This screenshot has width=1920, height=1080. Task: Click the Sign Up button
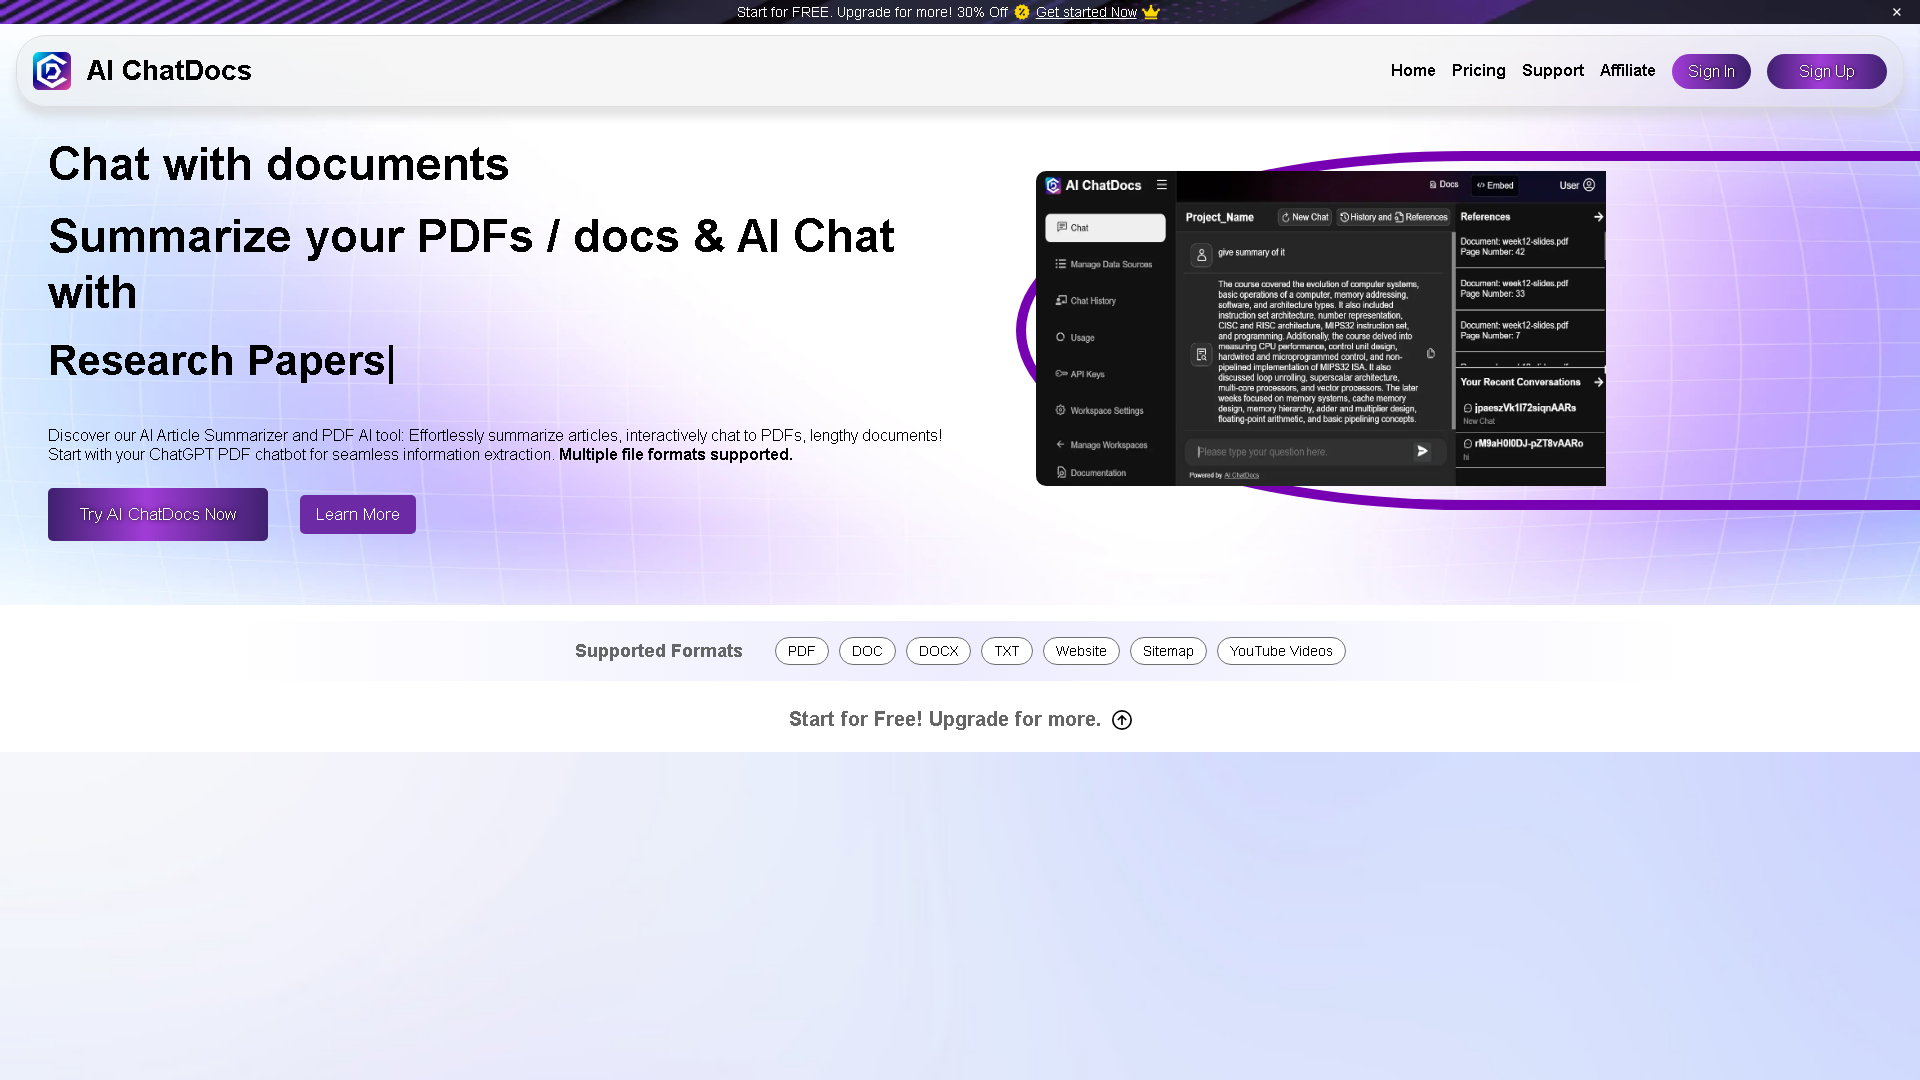click(1826, 71)
